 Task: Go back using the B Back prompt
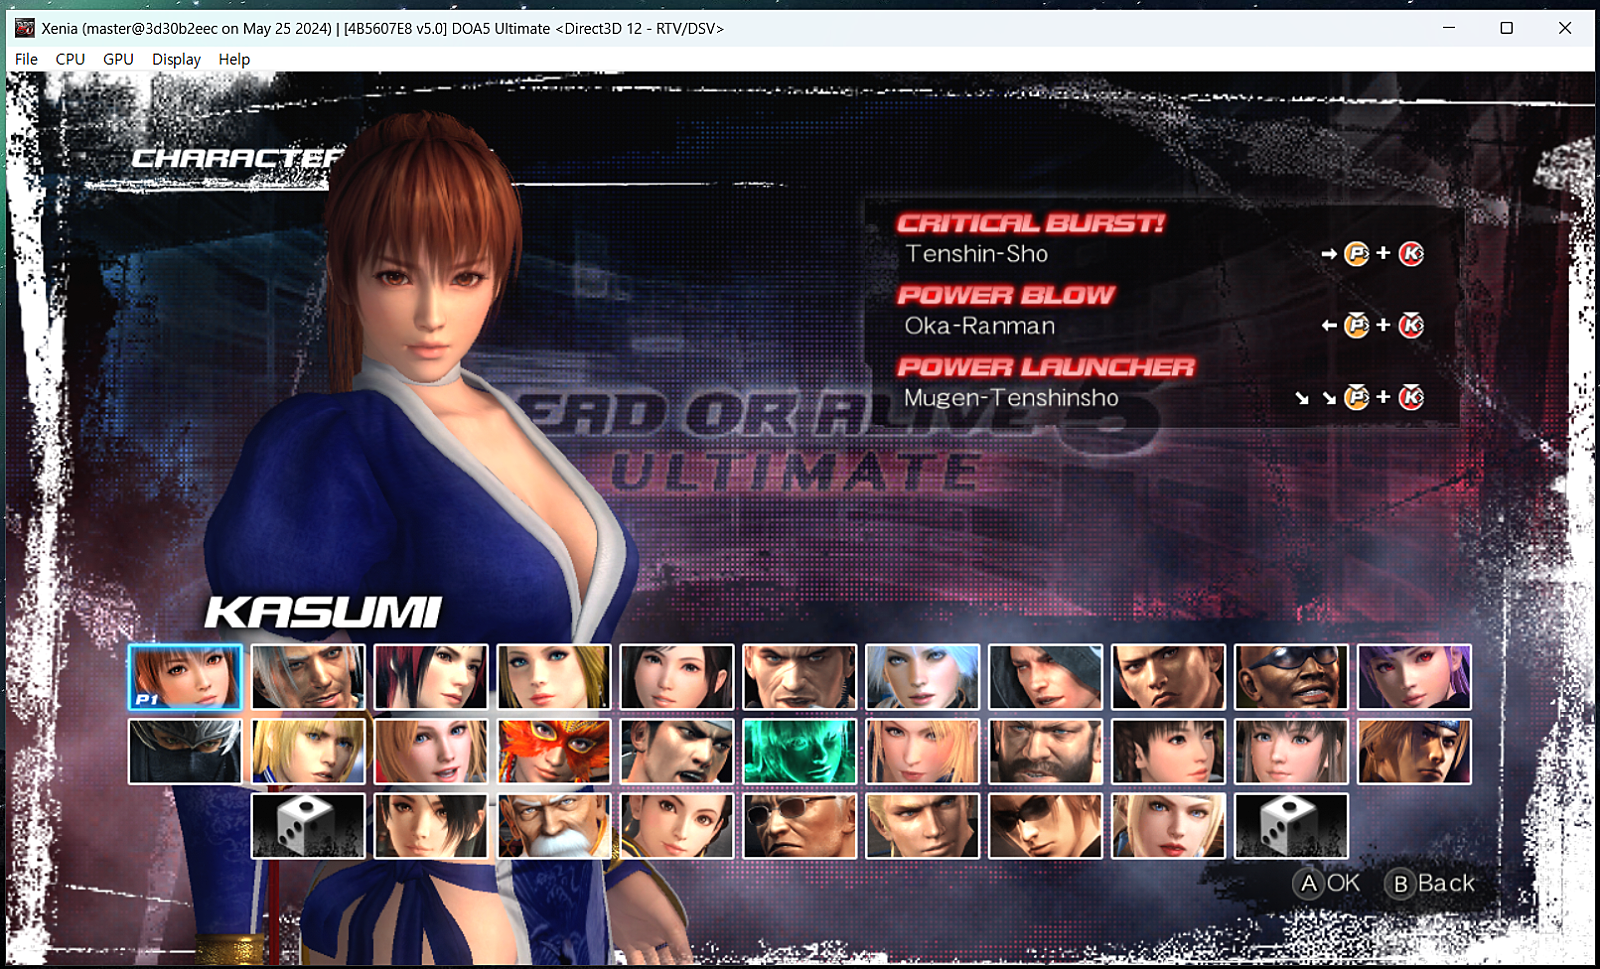point(1430,883)
